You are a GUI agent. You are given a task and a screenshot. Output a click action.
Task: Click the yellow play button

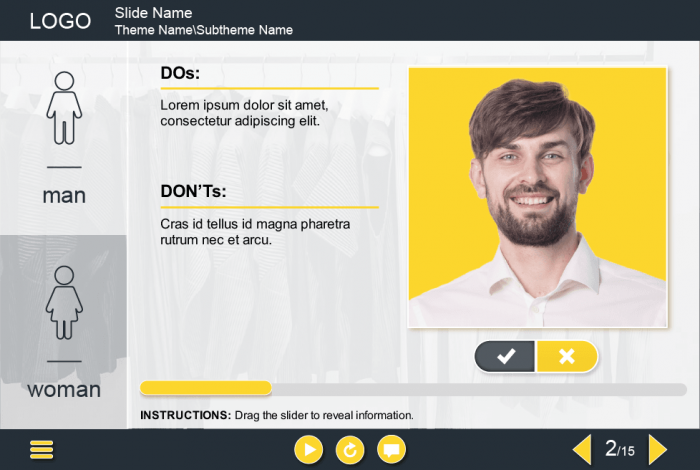tap(308, 449)
